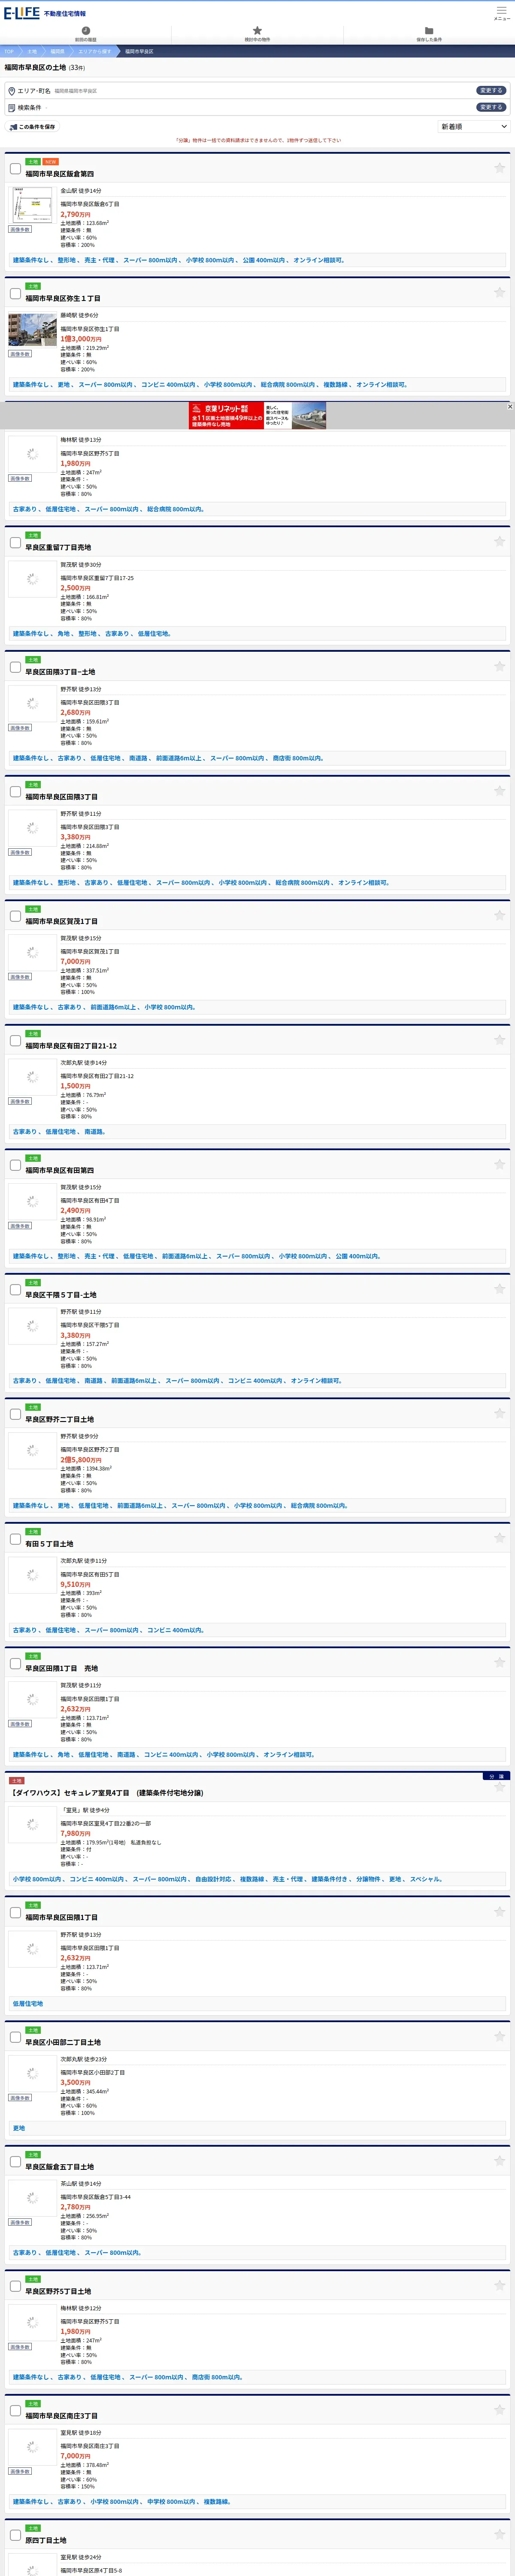
Task: Favorite star for 早良区小田部二丁目土地
Action: pos(499,2036)
